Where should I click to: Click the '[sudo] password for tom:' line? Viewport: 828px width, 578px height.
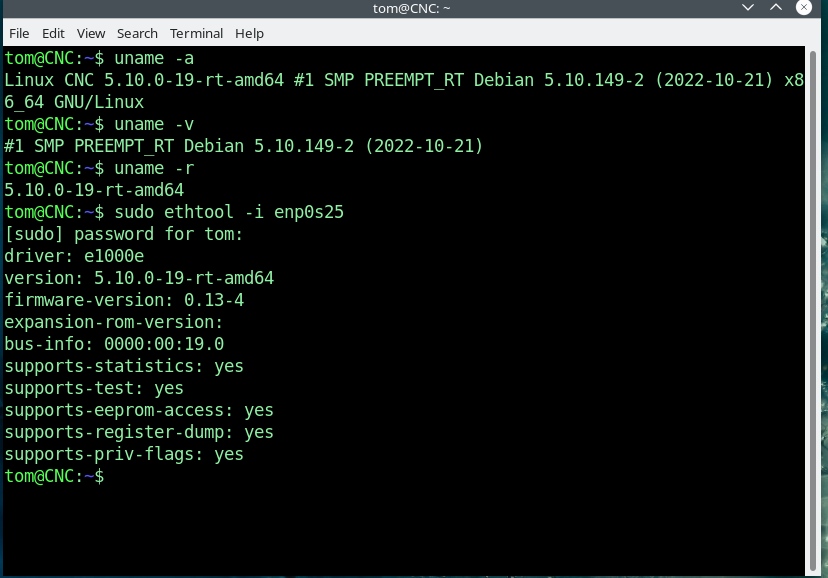(124, 234)
